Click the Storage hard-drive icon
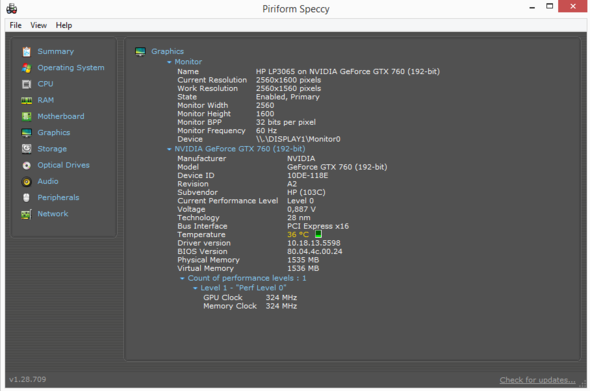Screen dimensions: 590x391 [26, 149]
